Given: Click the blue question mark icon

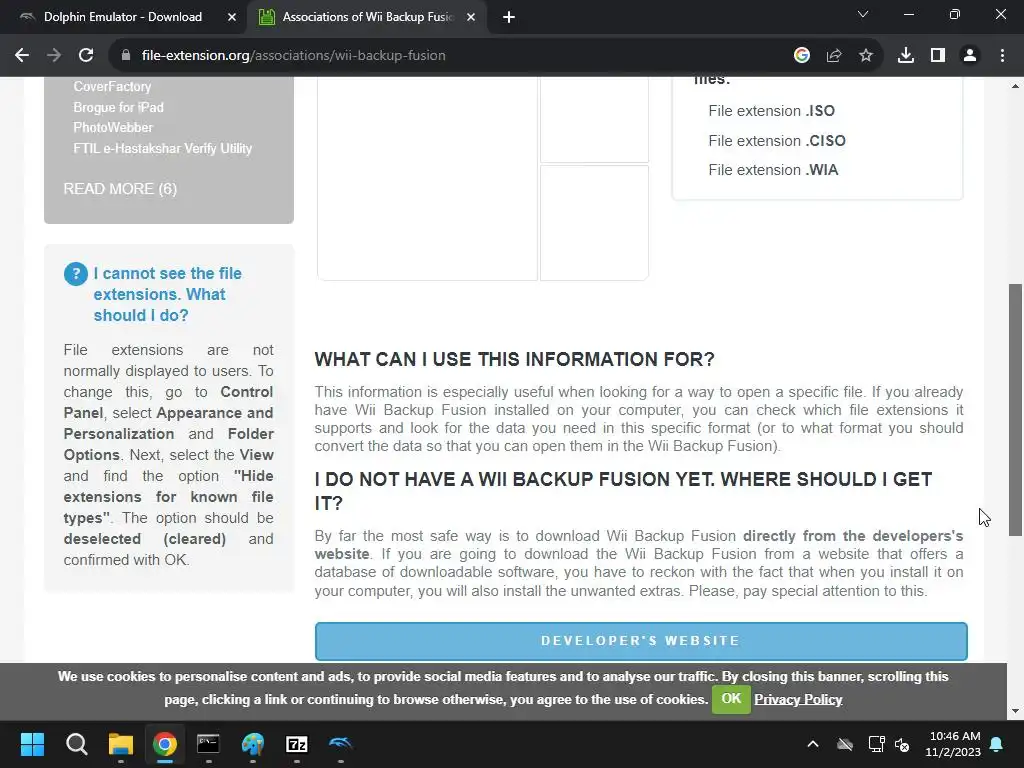Looking at the screenshot, I should pyautogui.click(x=76, y=274).
